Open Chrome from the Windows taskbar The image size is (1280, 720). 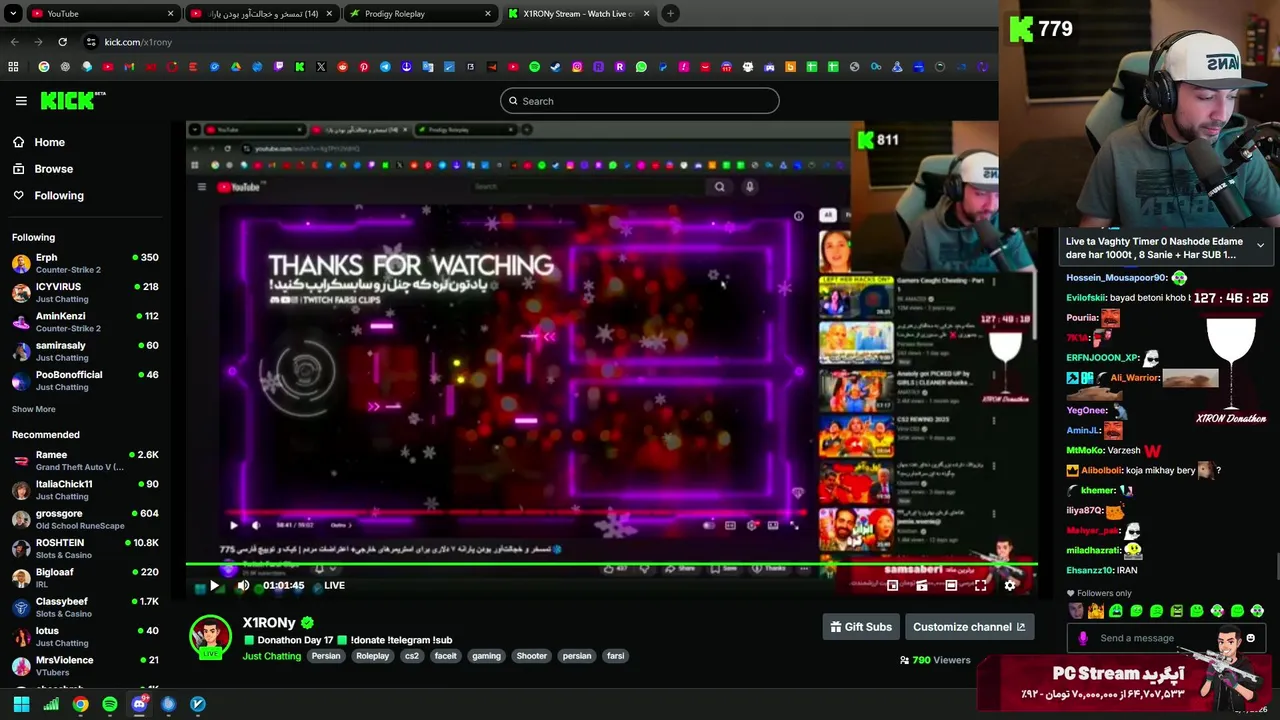tap(80, 704)
